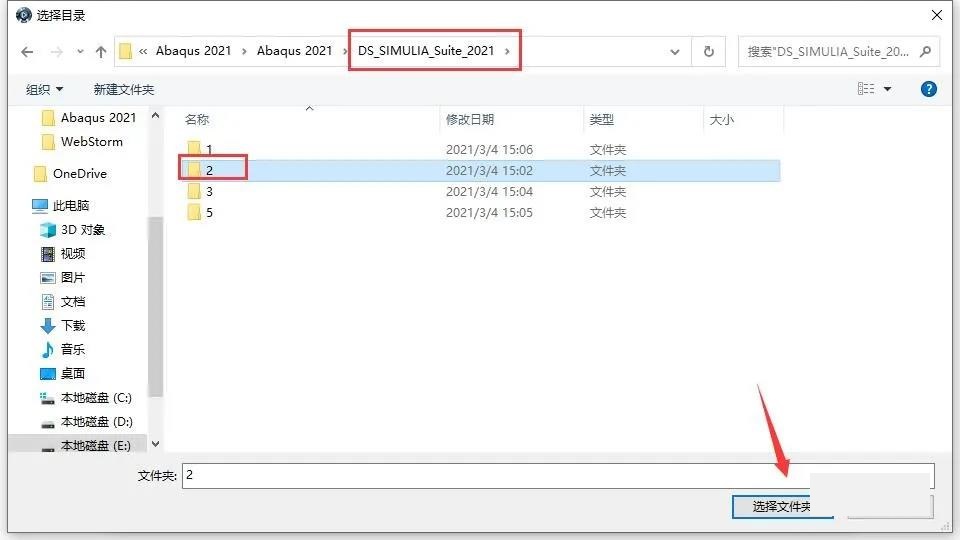
Task: Close the 选择目录 dialog
Action: click(937, 15)
